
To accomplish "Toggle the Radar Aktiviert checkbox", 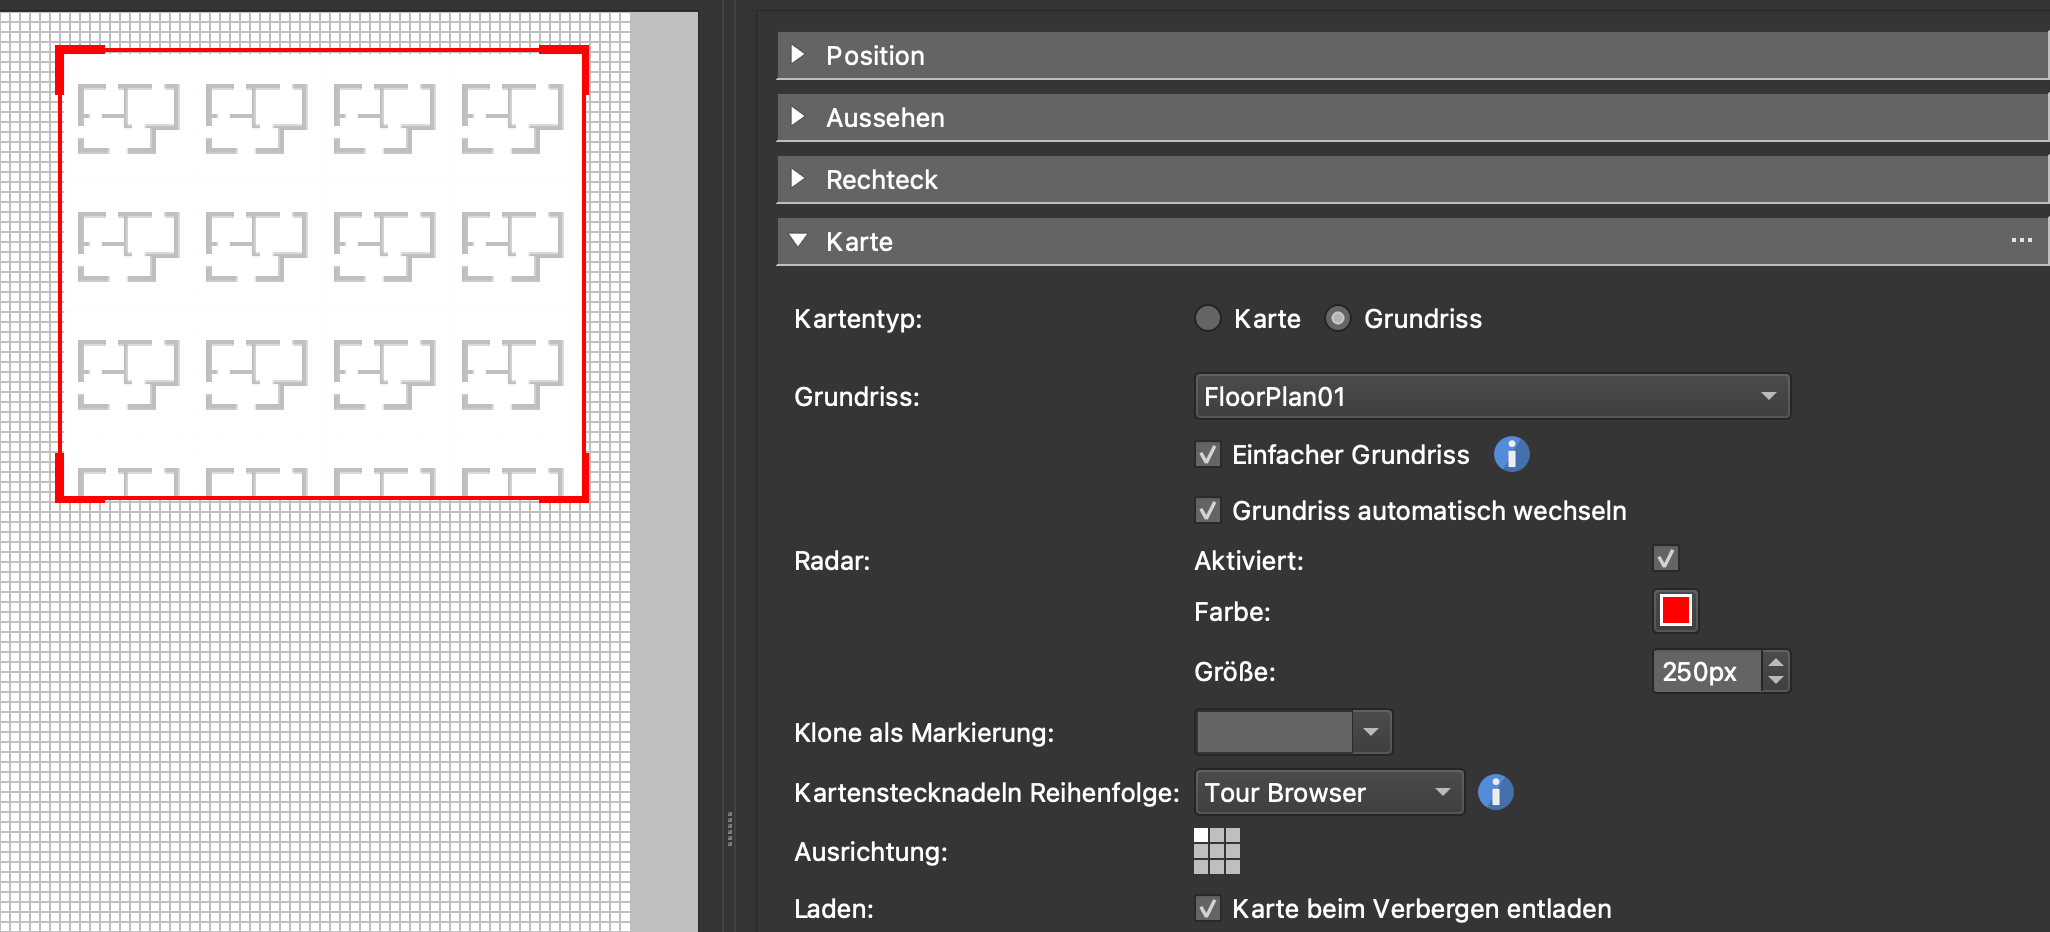I will click(x=1666, y=558).
